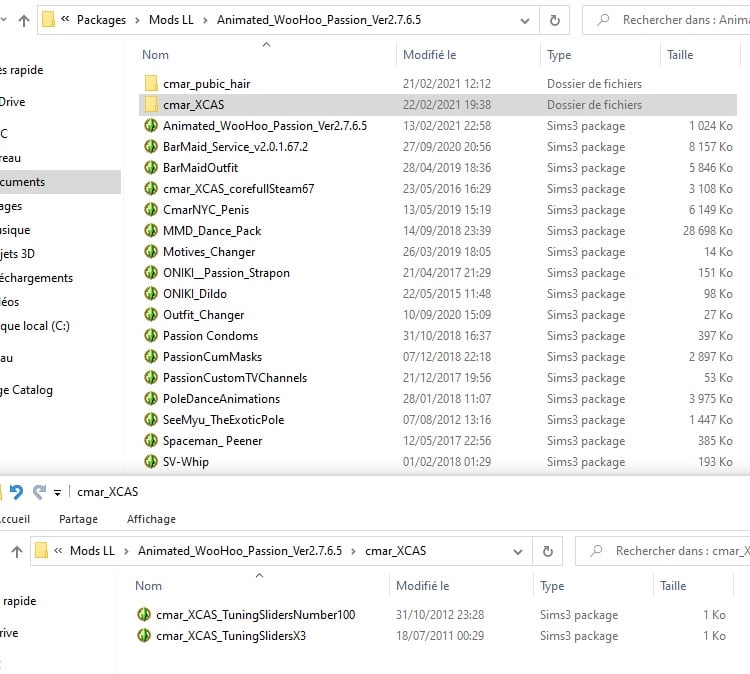Click the folder icon in the top address bar
The width and height of the screenshot is (750, 674).
click(48, 20)
